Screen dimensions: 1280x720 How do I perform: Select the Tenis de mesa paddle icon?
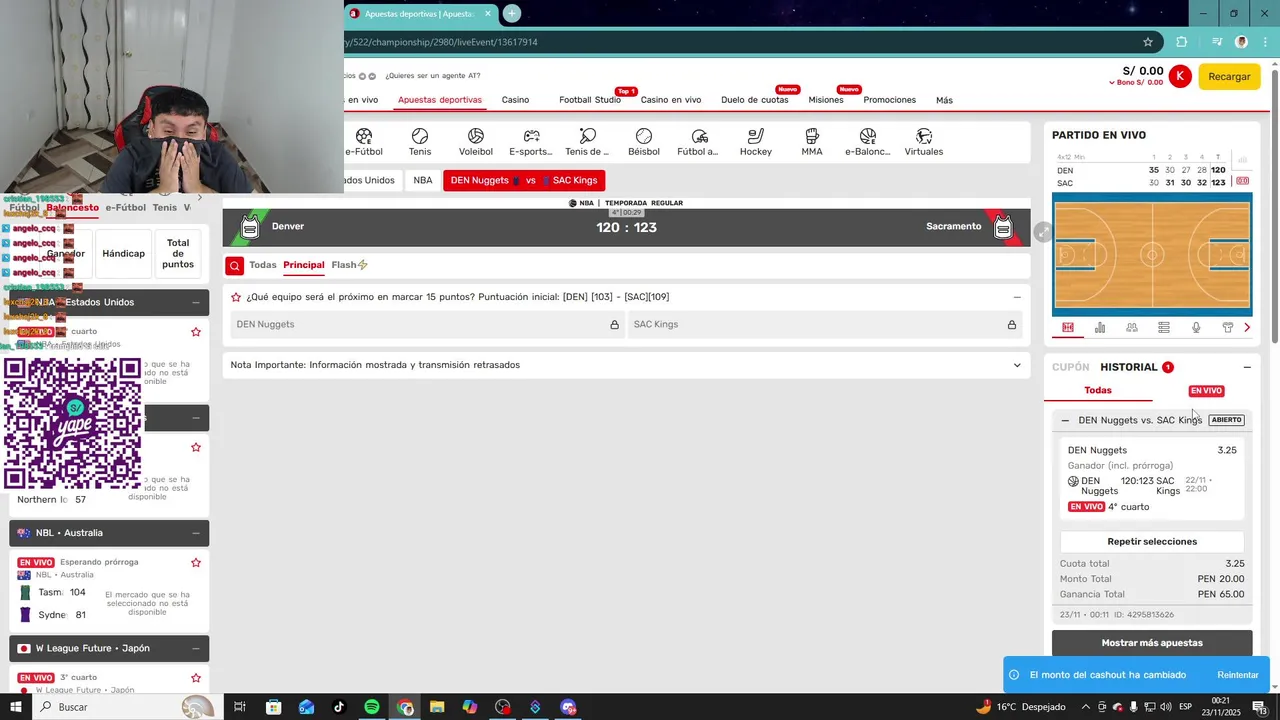587,136
